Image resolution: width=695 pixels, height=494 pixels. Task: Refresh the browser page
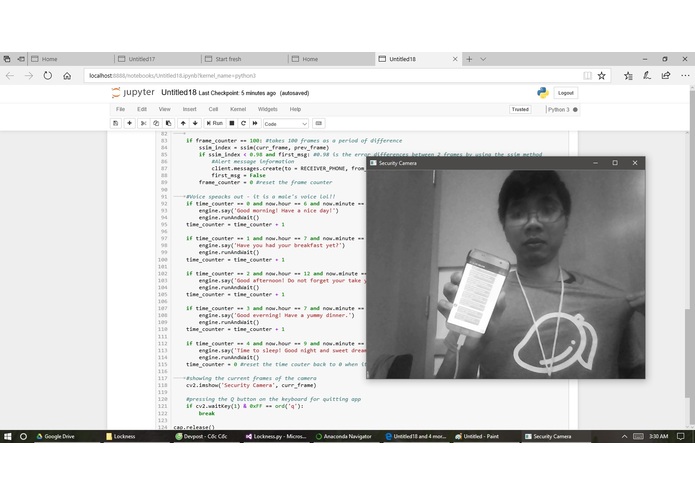coord(47,76)
